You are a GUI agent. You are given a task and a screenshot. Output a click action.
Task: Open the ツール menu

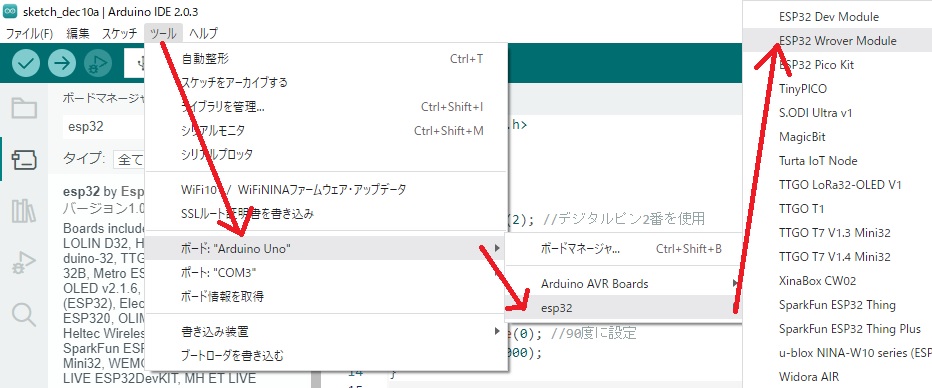[x=163, y=34]
